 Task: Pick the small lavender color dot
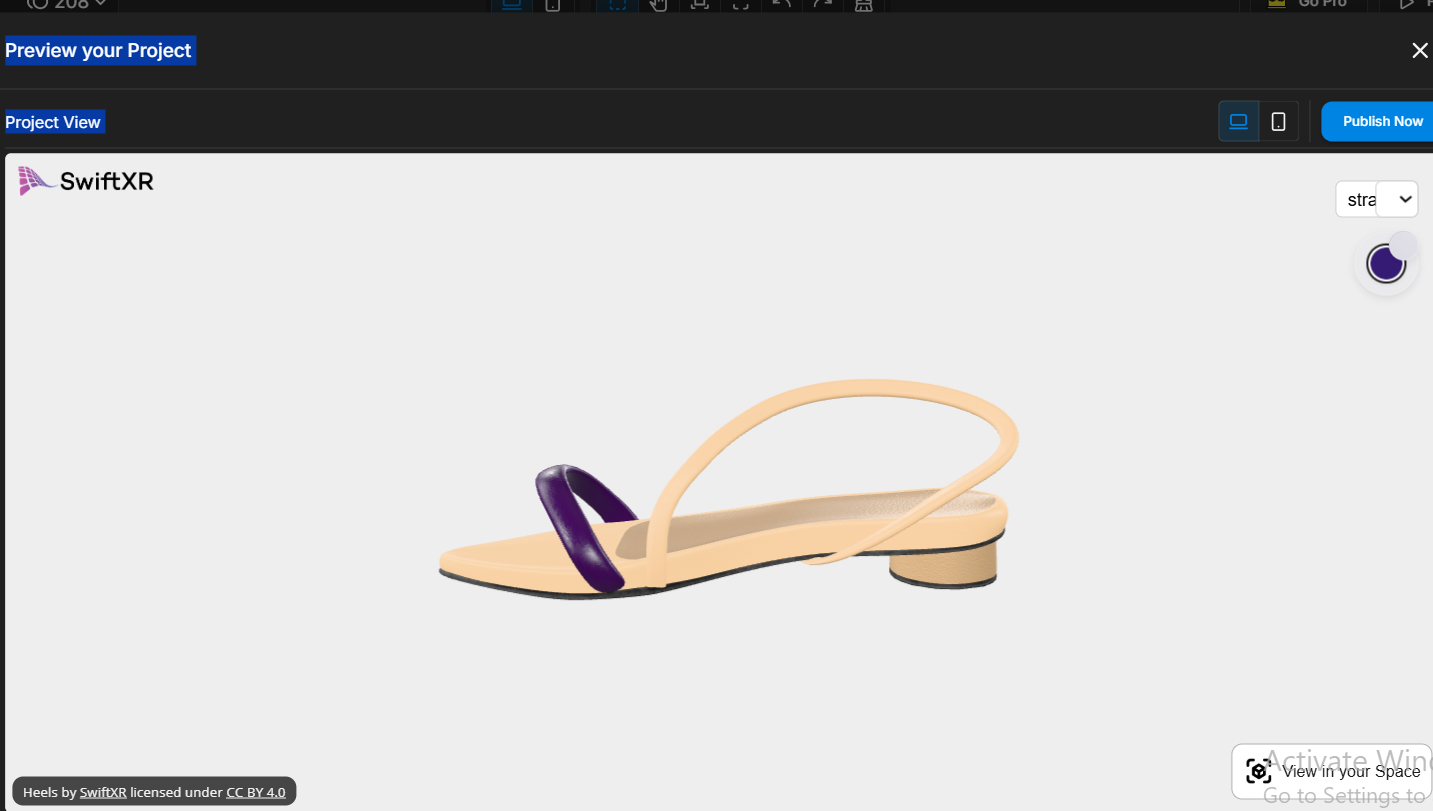point(1404,245)
